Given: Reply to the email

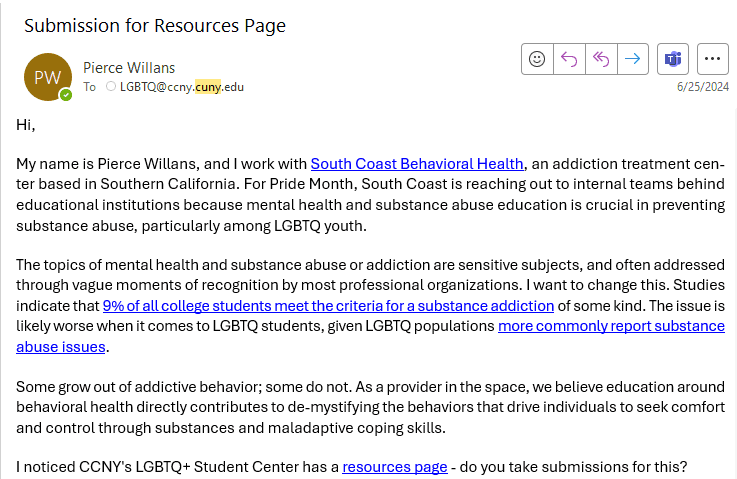Looking at the screenshot, I should (569, 59).
